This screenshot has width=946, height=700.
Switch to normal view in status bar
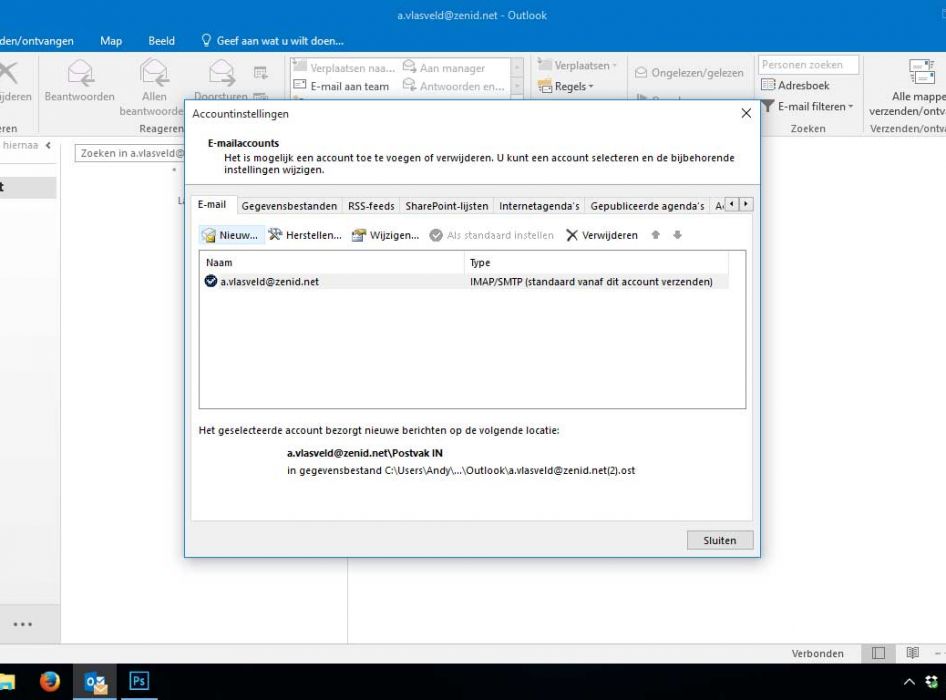pos(878,653)
